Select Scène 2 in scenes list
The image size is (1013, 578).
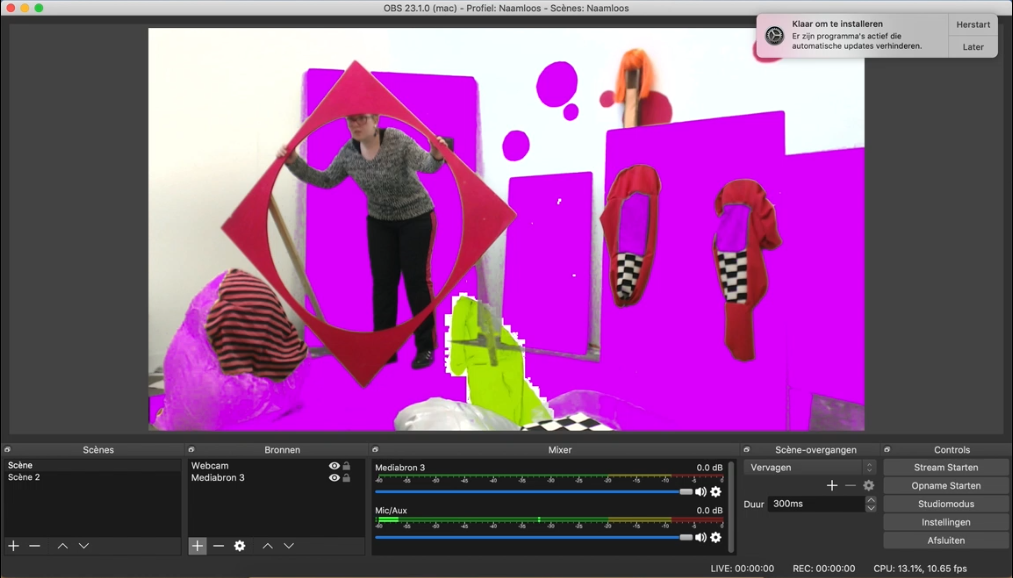[25, 478]
